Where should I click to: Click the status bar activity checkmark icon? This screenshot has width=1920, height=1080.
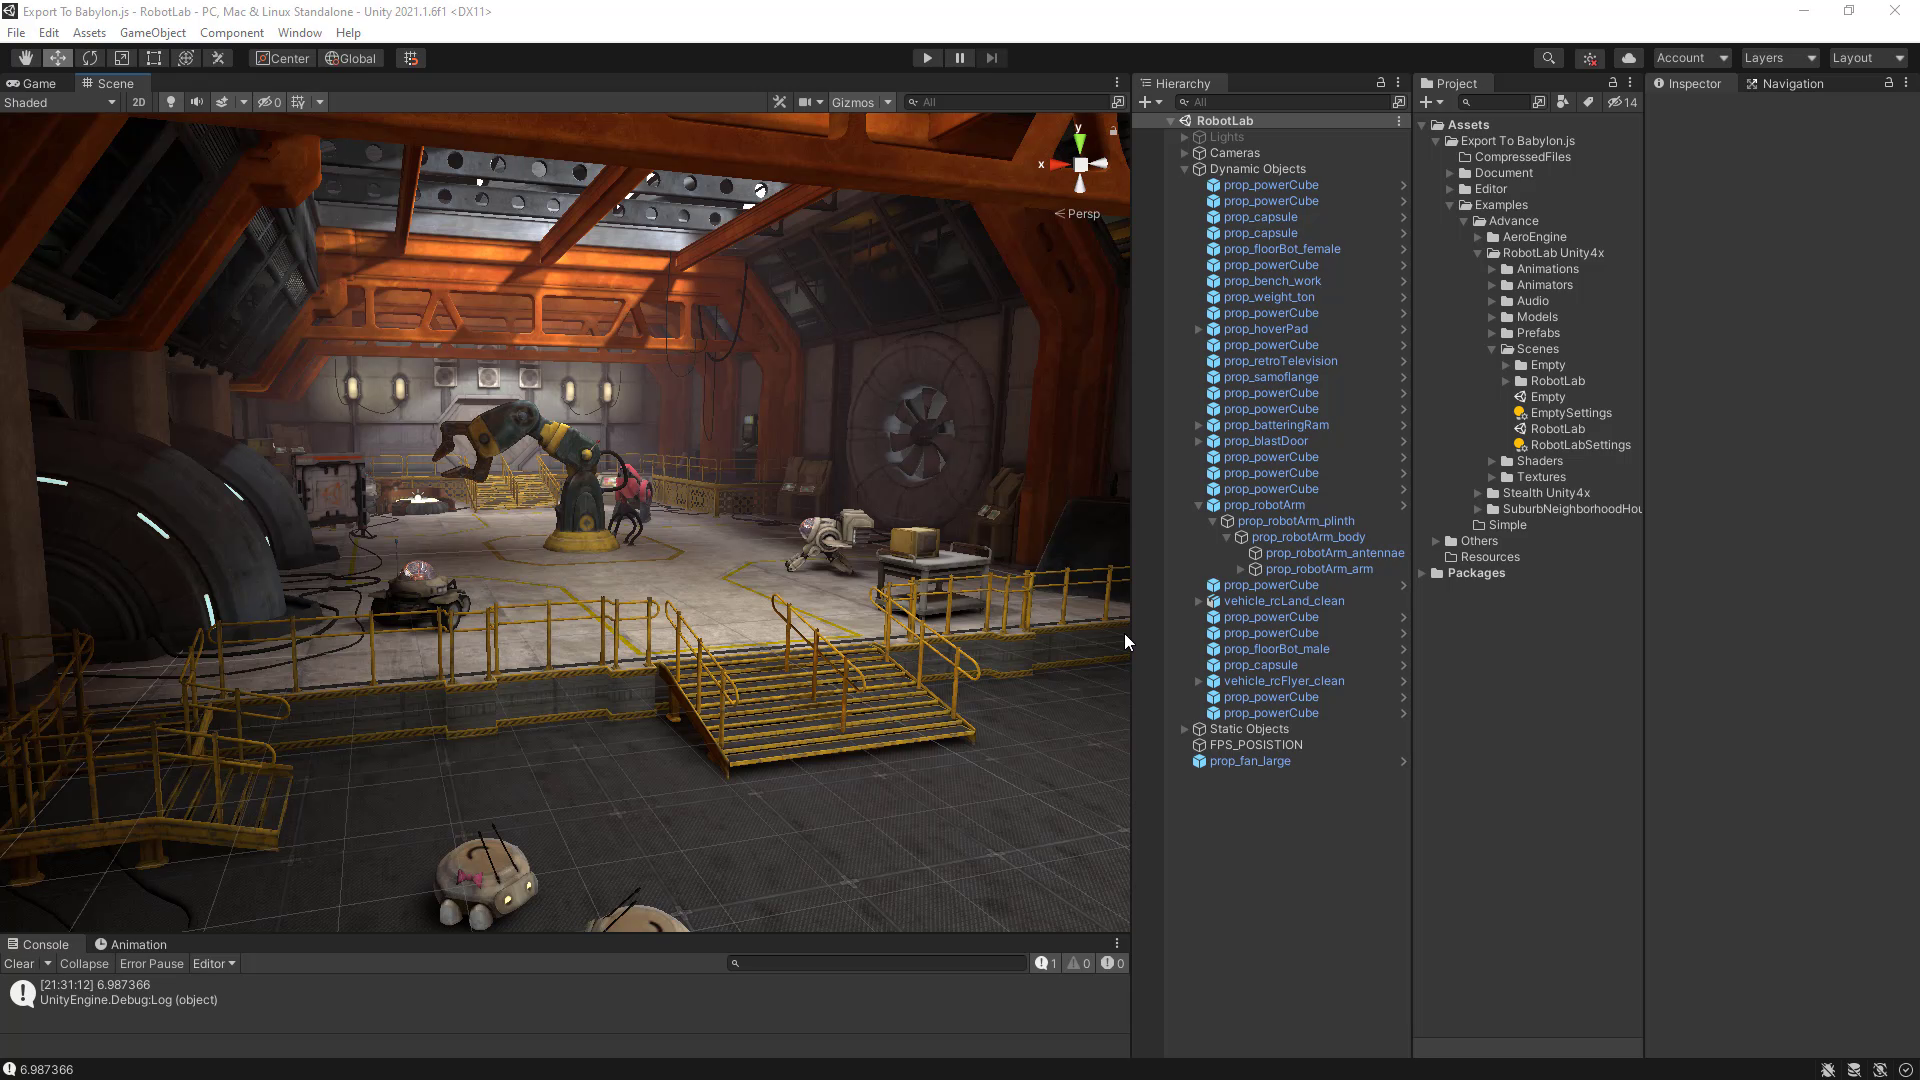point(1905,1070)
